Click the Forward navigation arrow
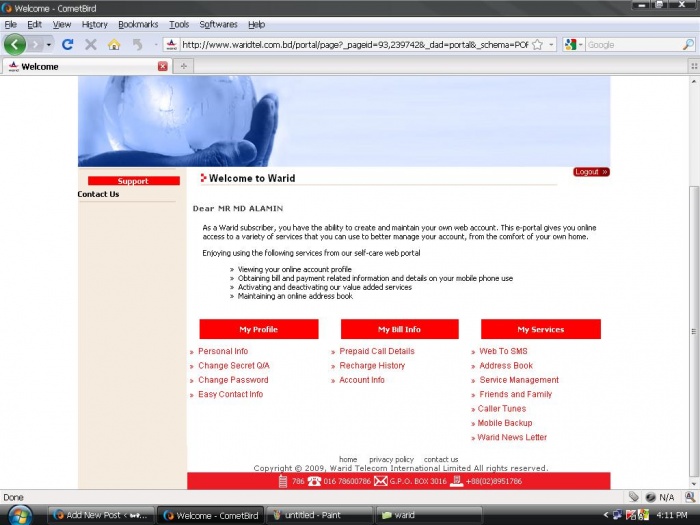The image size is (700, 525). click(x=35, y=44)
